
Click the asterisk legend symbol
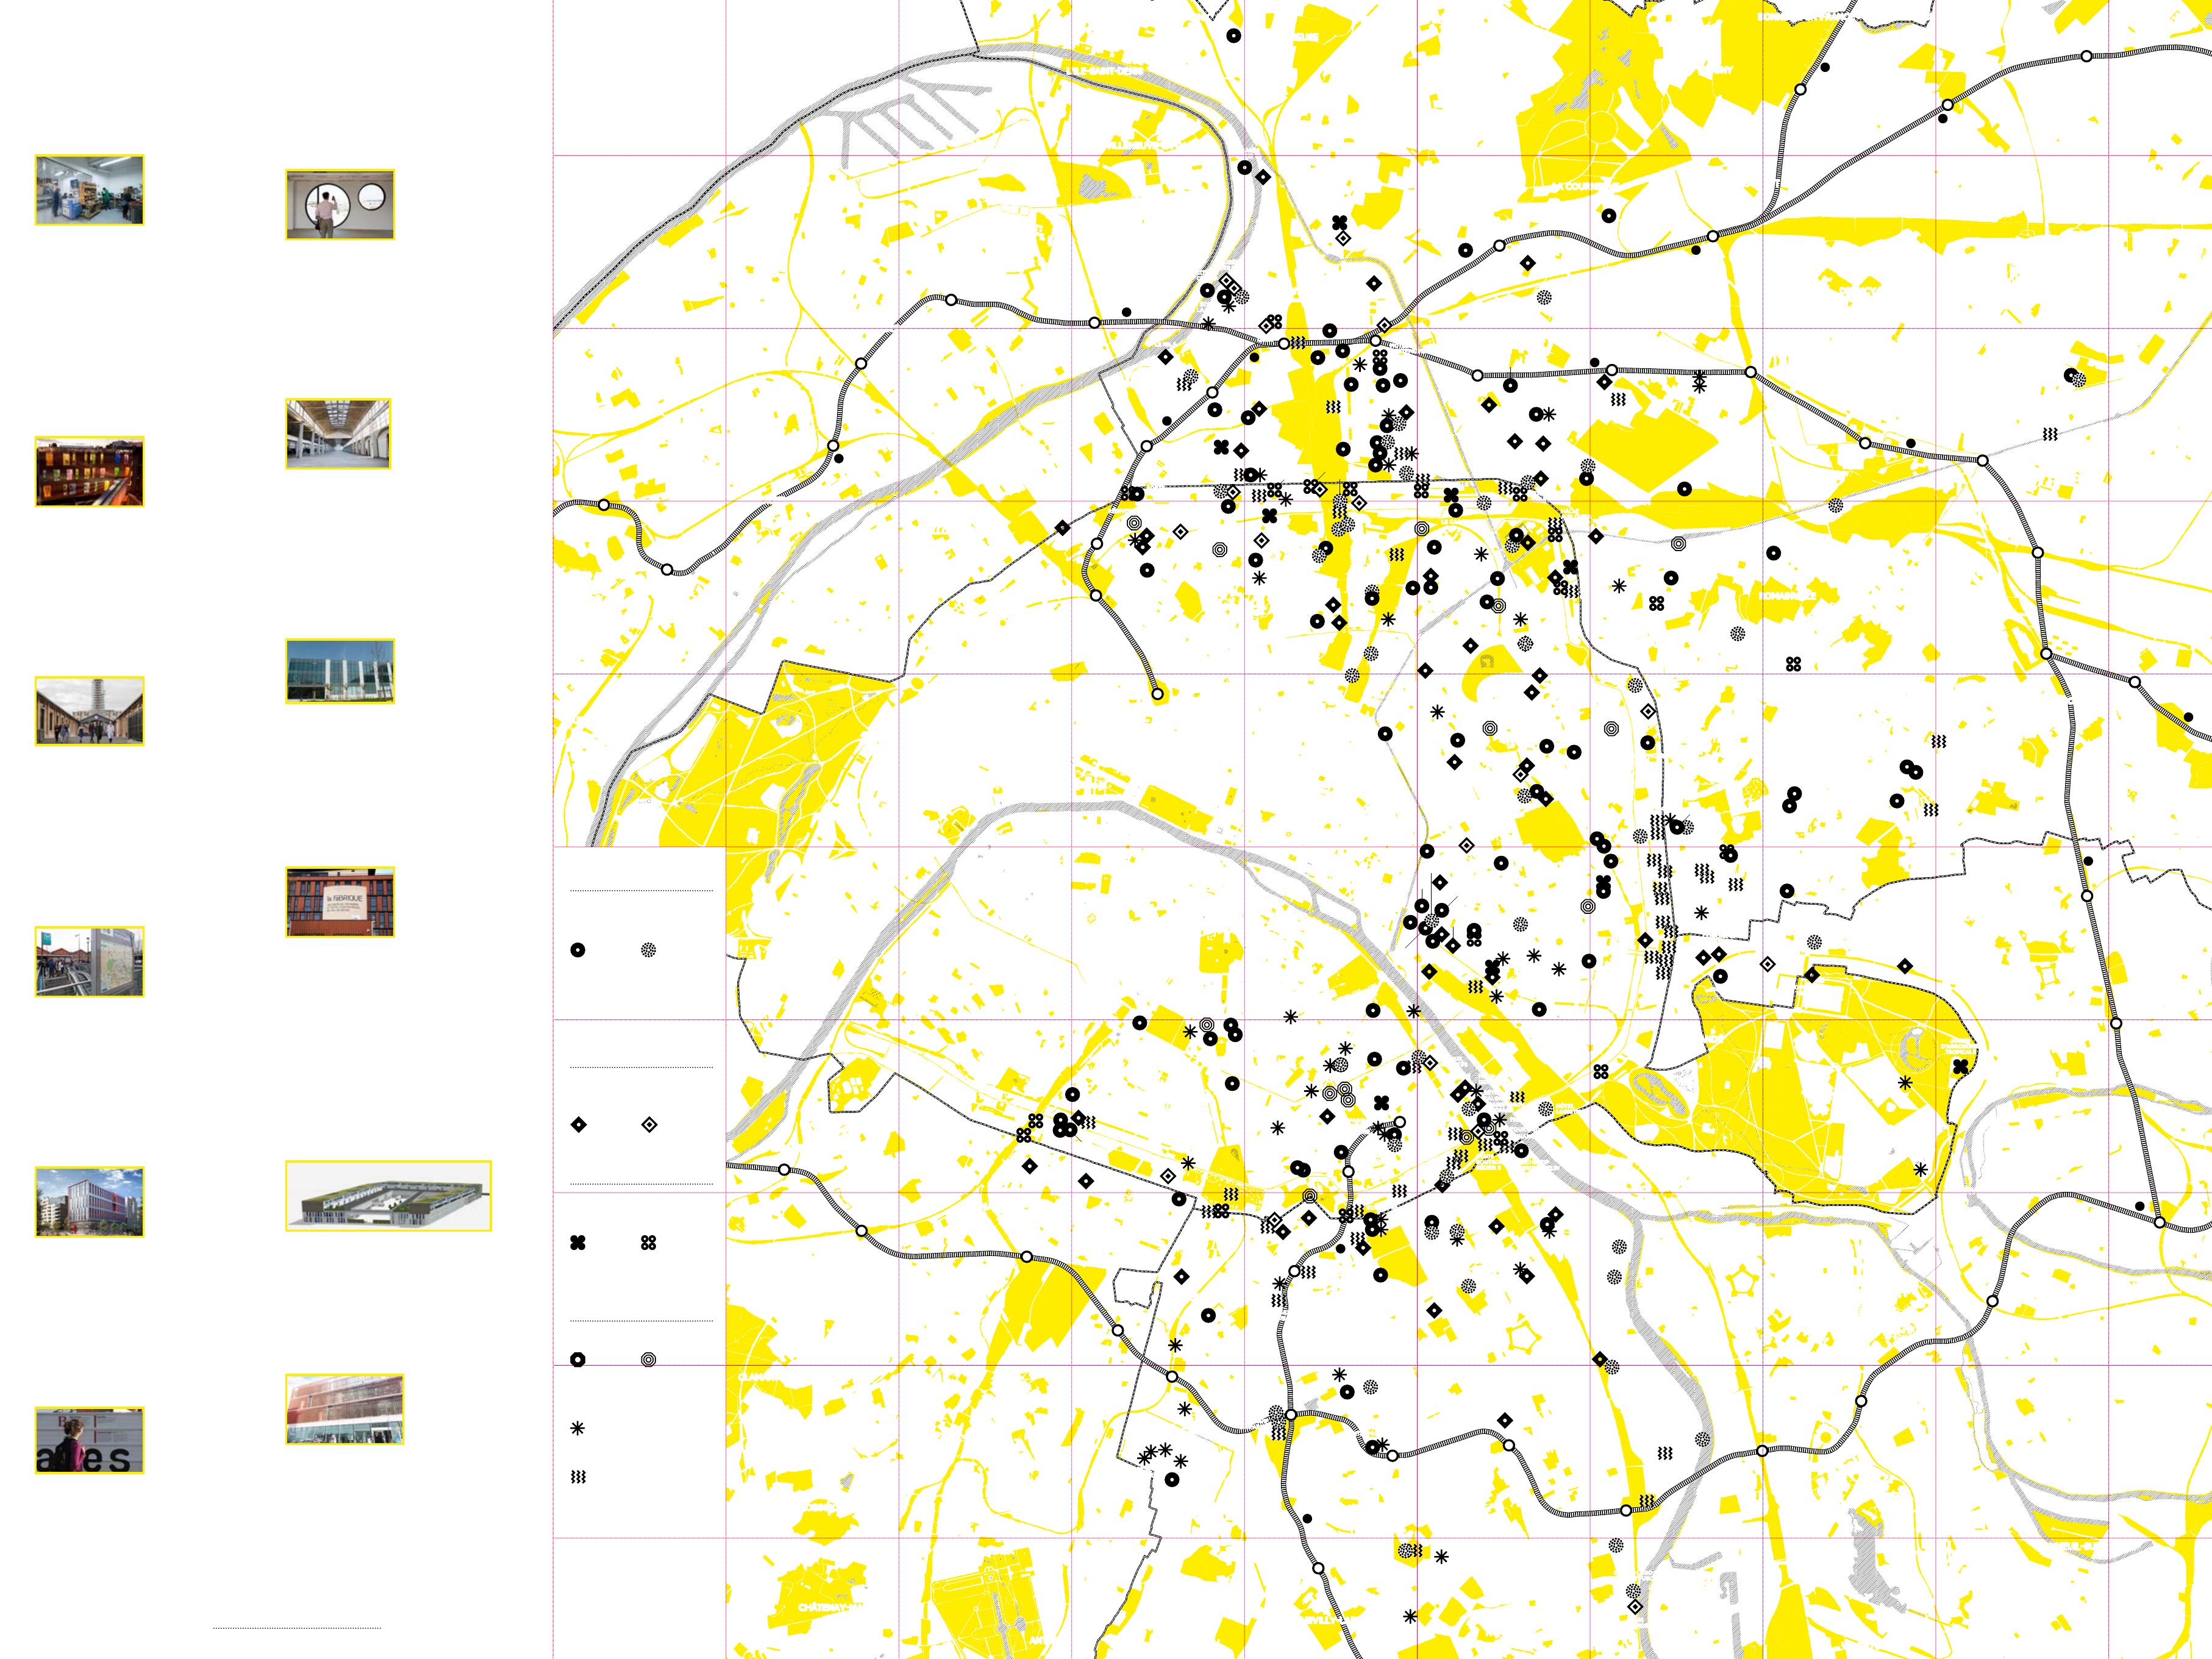point(577,1429)
